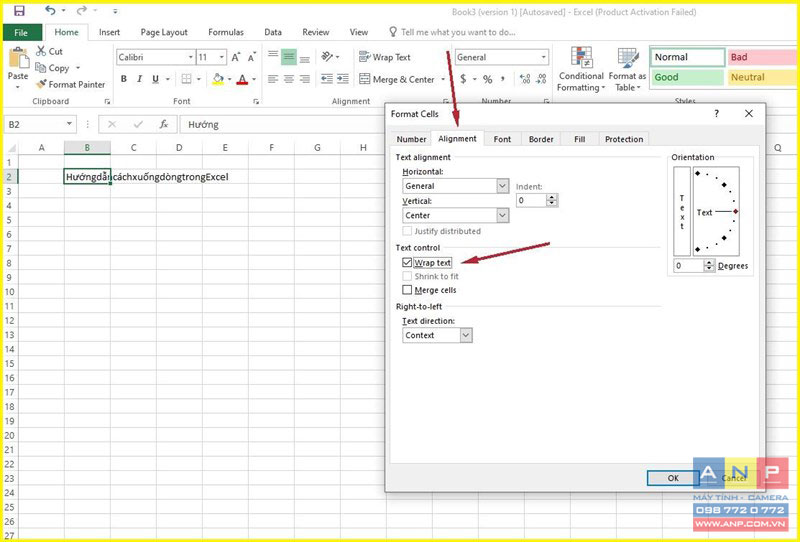
Task: Open the Insert ribbon tab
Action: (x=109, y=32)
